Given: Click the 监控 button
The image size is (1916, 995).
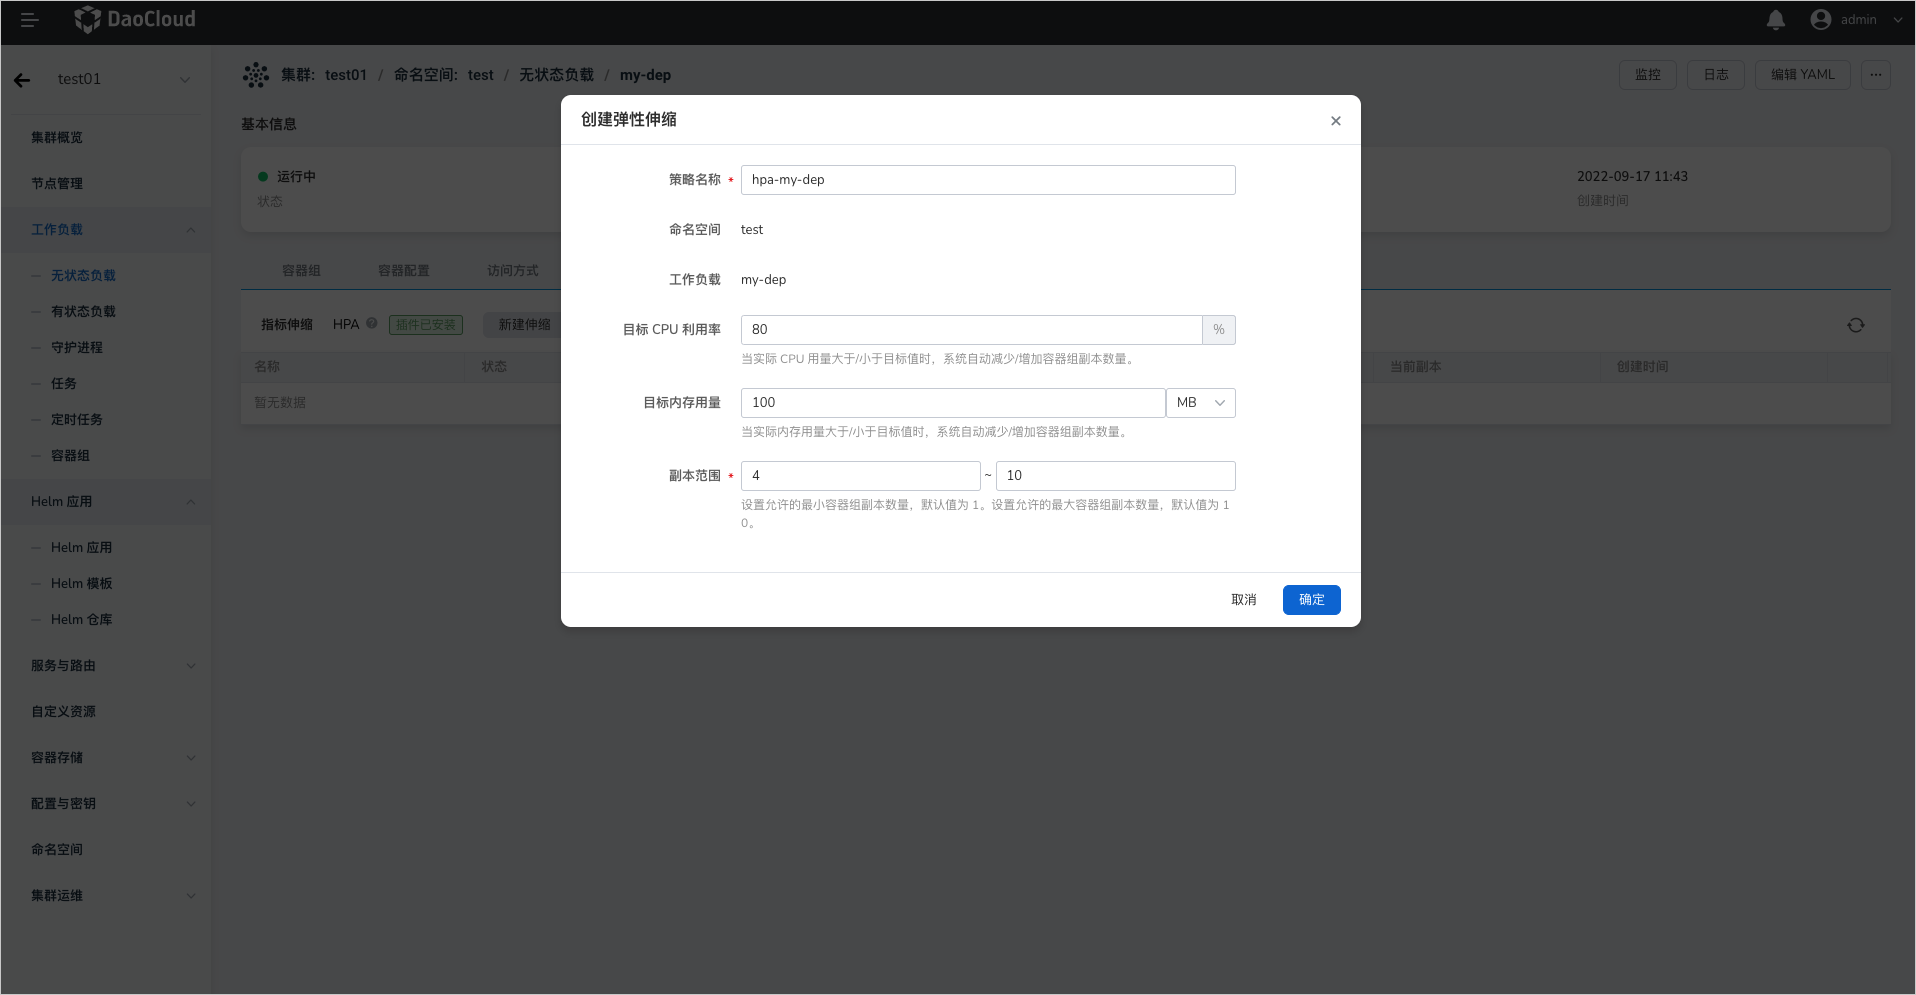Looking at the screenshot, I should [1648, 75].
